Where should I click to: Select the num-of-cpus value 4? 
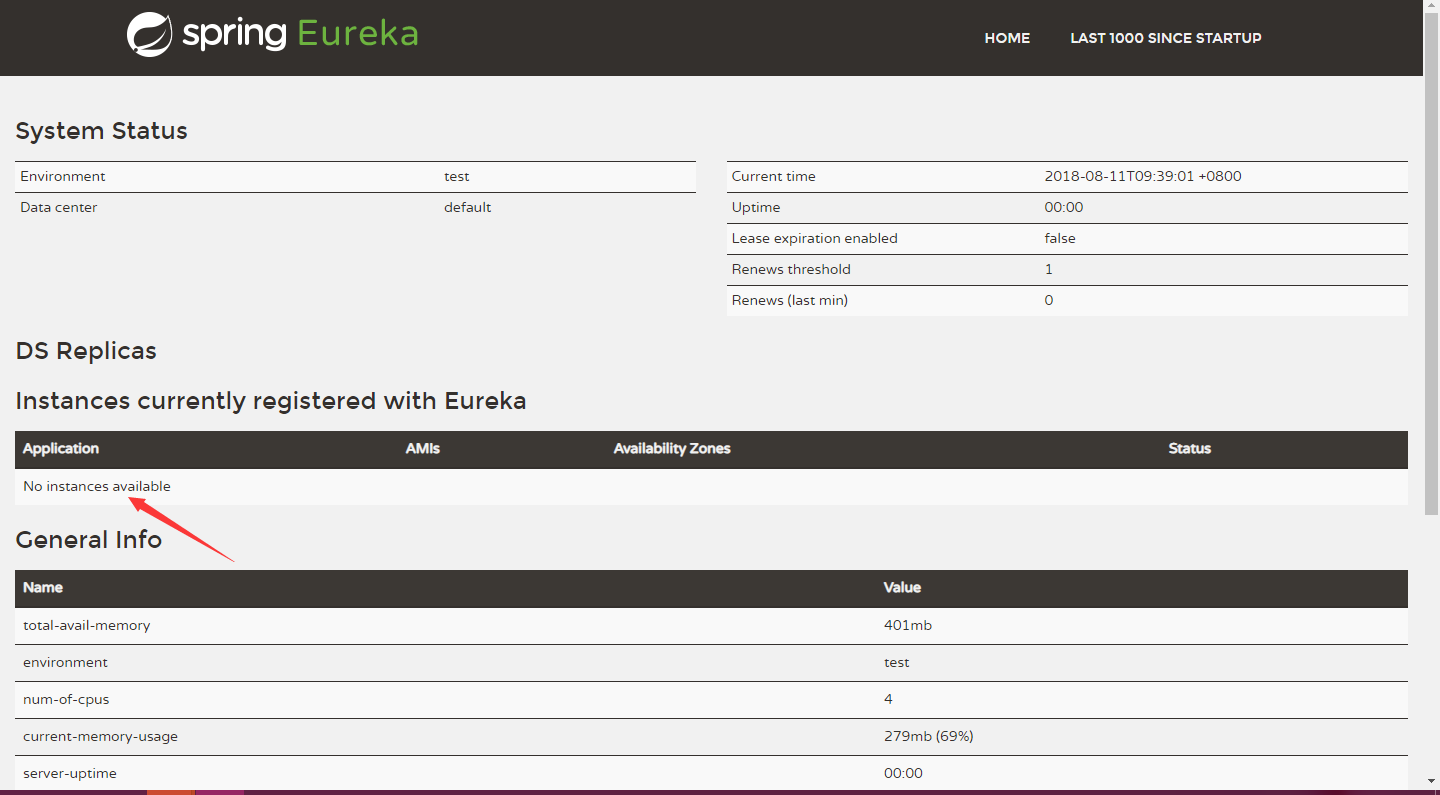pyautogui.click(x=889, y=699)
